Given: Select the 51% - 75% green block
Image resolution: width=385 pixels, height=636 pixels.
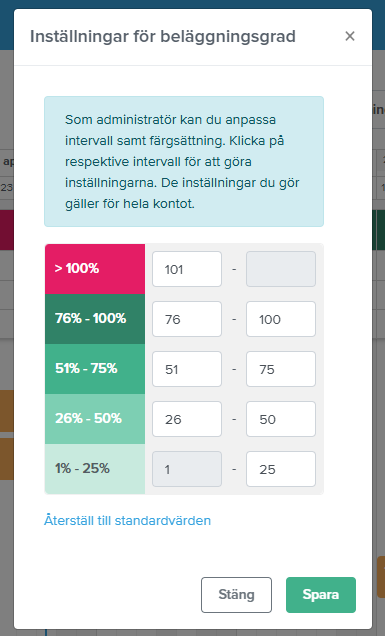Looking at the screenshot, I should point(95,369).
